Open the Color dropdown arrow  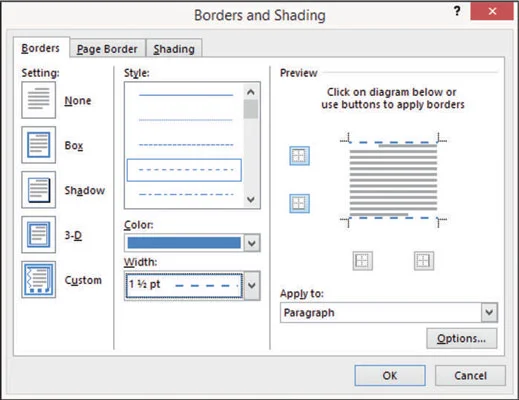pos(252,243)
